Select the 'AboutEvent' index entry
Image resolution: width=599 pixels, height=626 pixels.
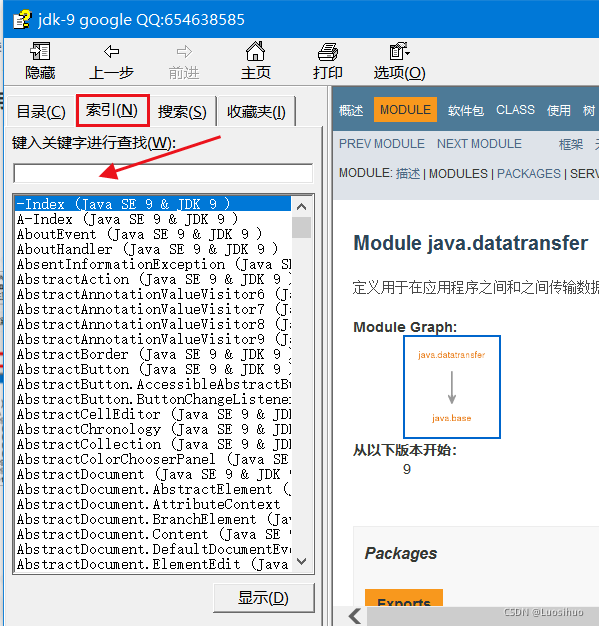153,234
